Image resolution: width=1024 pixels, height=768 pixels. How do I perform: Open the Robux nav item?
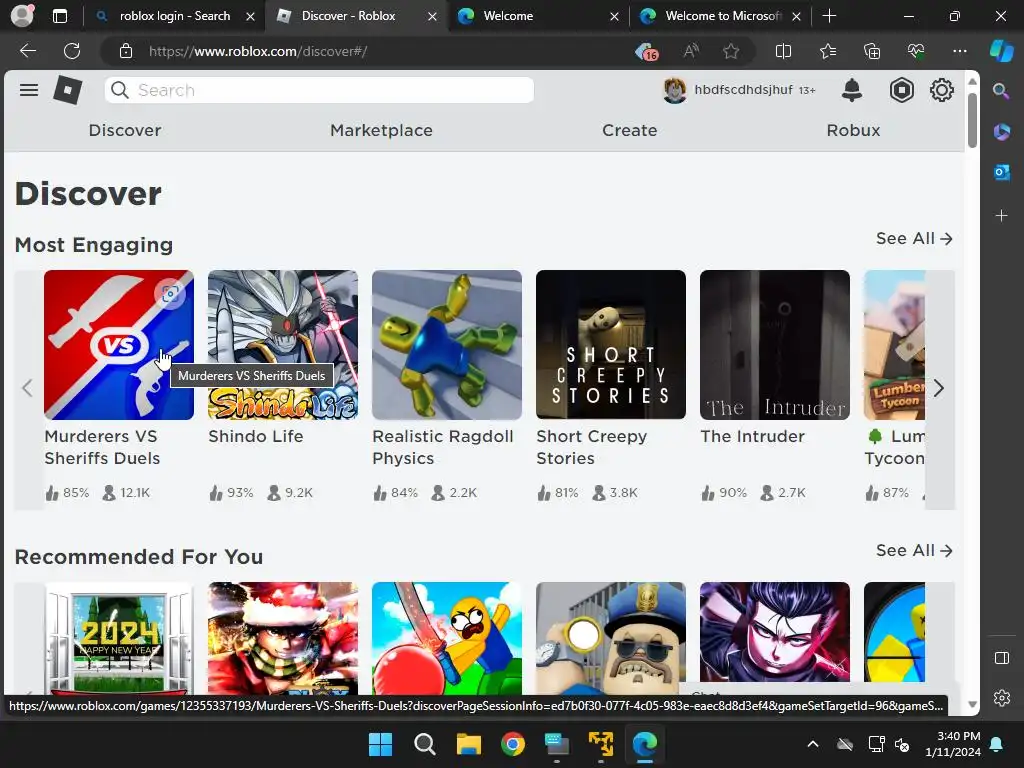pos(853,130)
